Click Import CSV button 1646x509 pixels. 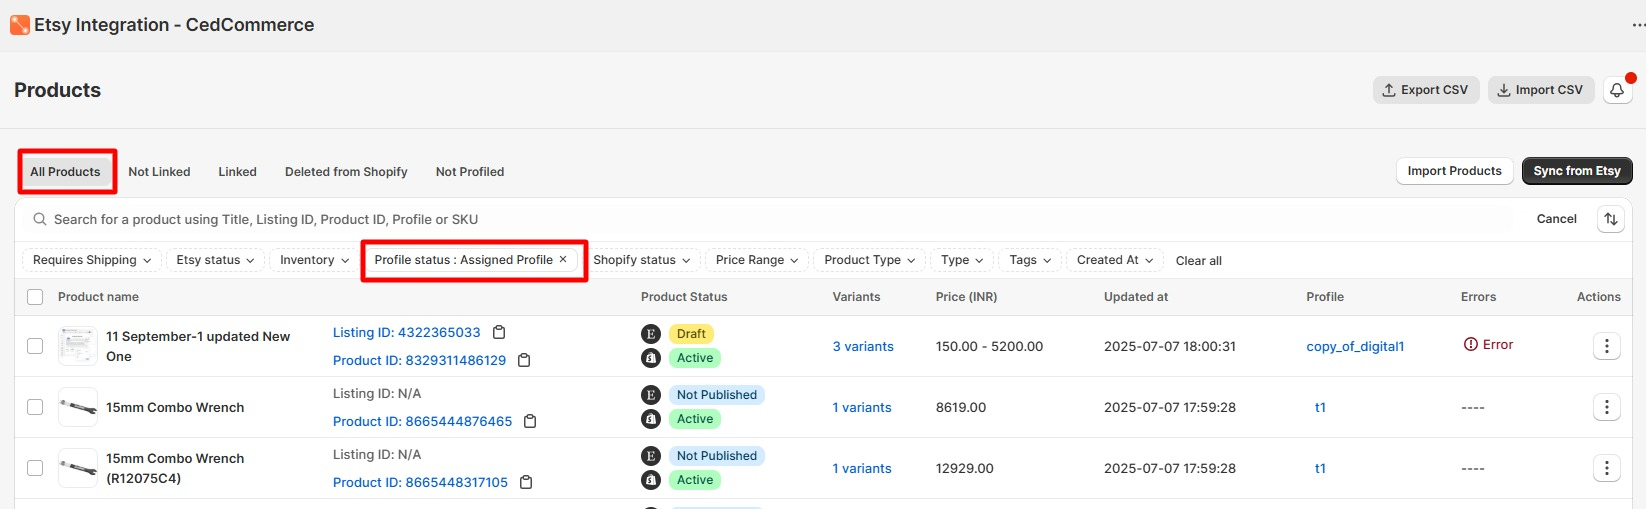point(1540,90)
